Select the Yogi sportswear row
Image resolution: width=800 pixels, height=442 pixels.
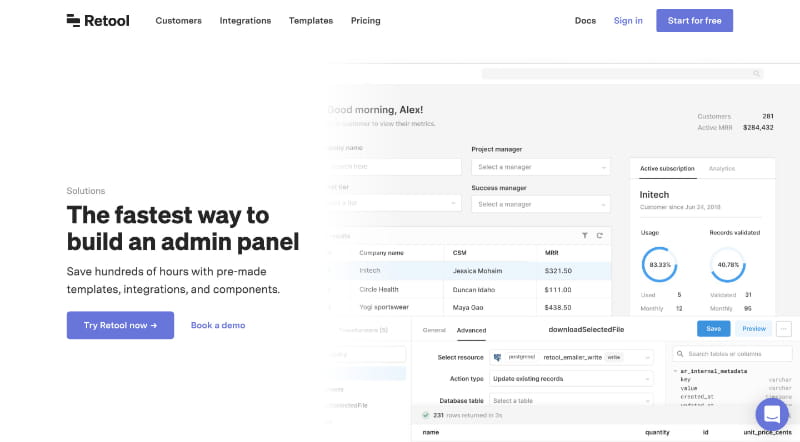pyautogui.click(x=469, y=307)
